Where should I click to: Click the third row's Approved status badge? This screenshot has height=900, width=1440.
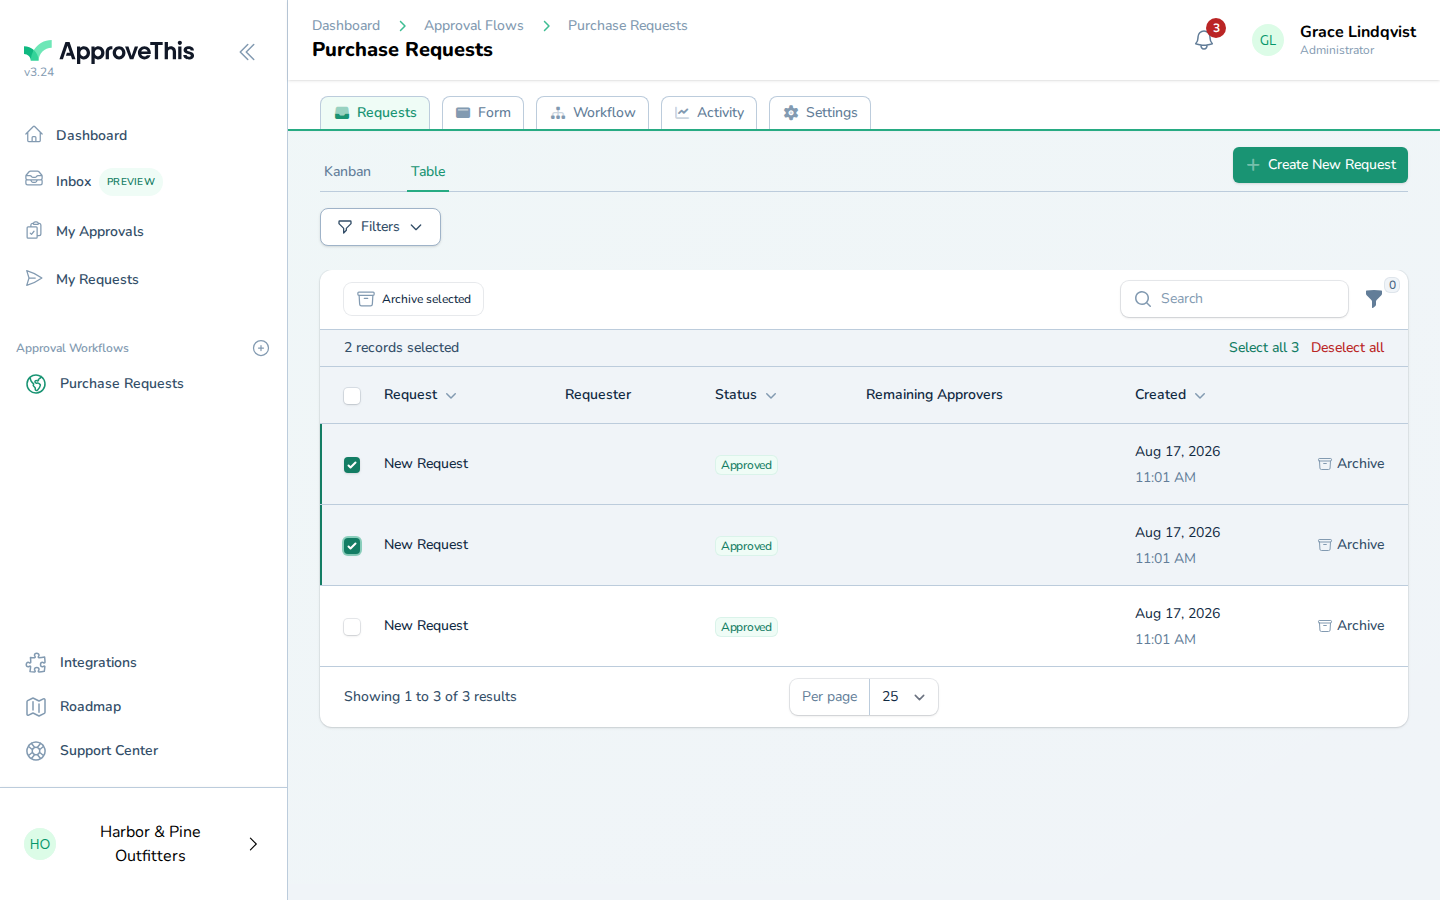pos(746,627)
